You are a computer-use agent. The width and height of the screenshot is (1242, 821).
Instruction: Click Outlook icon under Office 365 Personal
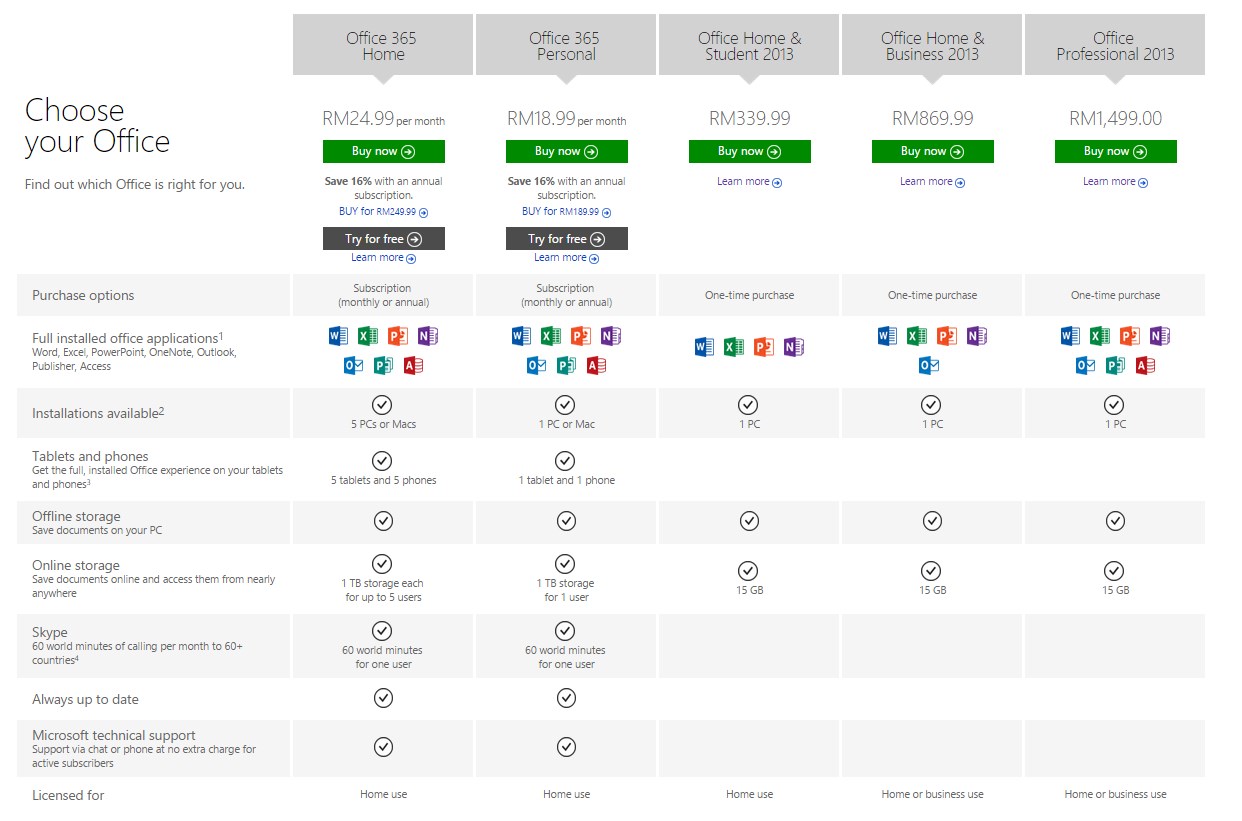(x=536, y=366)
